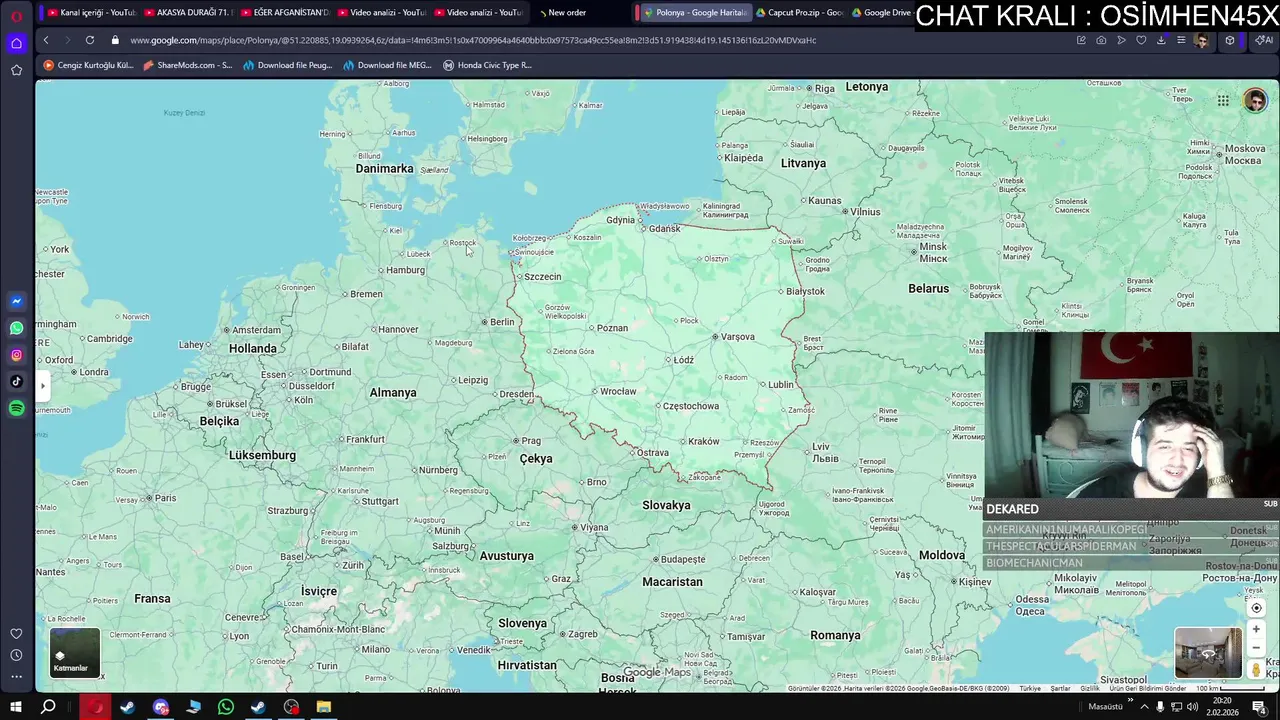Click Ürün Geri Bildirimi Gönder link
Viewport: 1280px width, 720px height.
(x=1148, y=688)
